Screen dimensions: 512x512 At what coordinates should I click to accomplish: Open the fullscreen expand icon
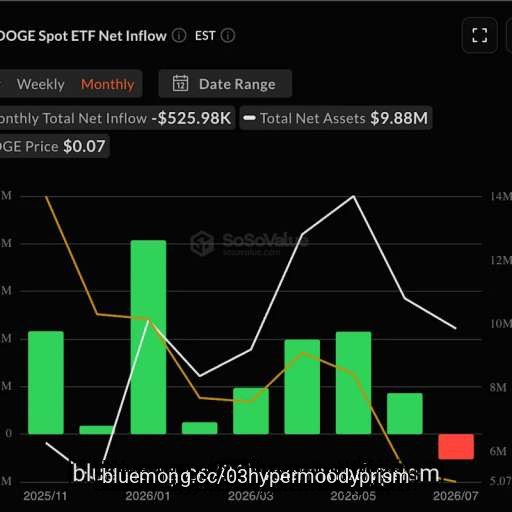tap(480, 35)
